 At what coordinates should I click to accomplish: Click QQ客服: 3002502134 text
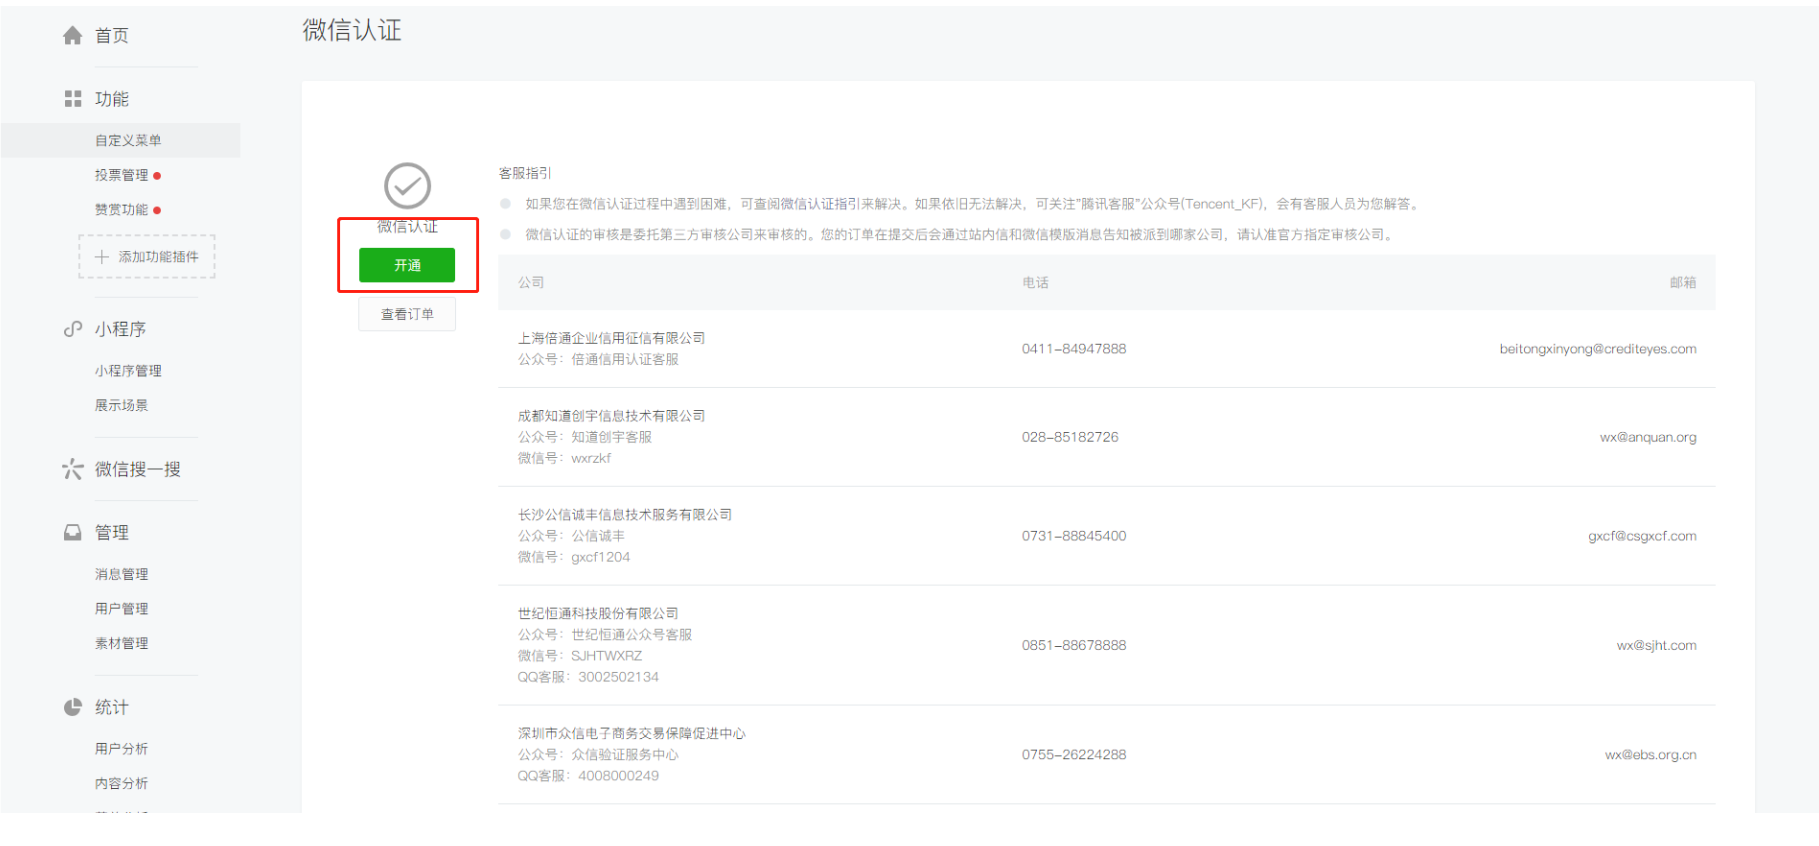[x=588, y=677]
